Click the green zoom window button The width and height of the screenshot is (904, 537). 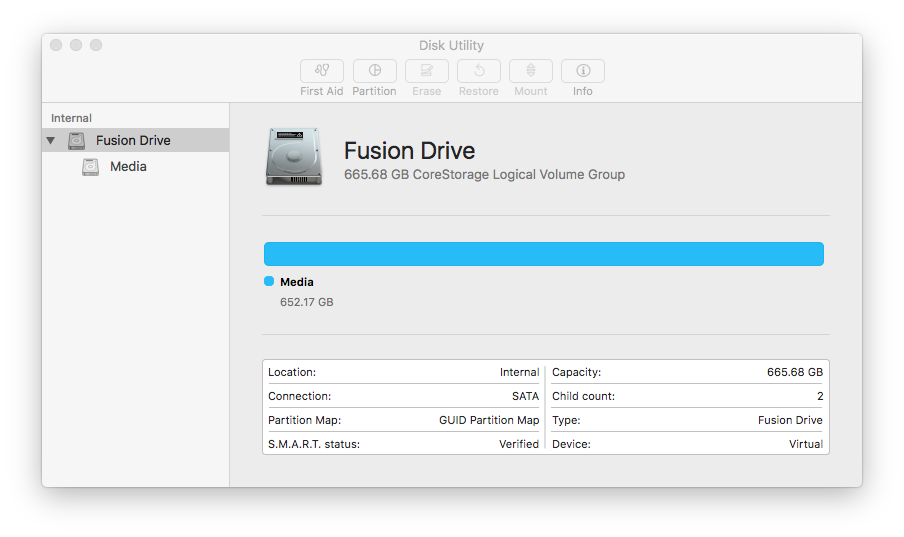pos(96,45)
